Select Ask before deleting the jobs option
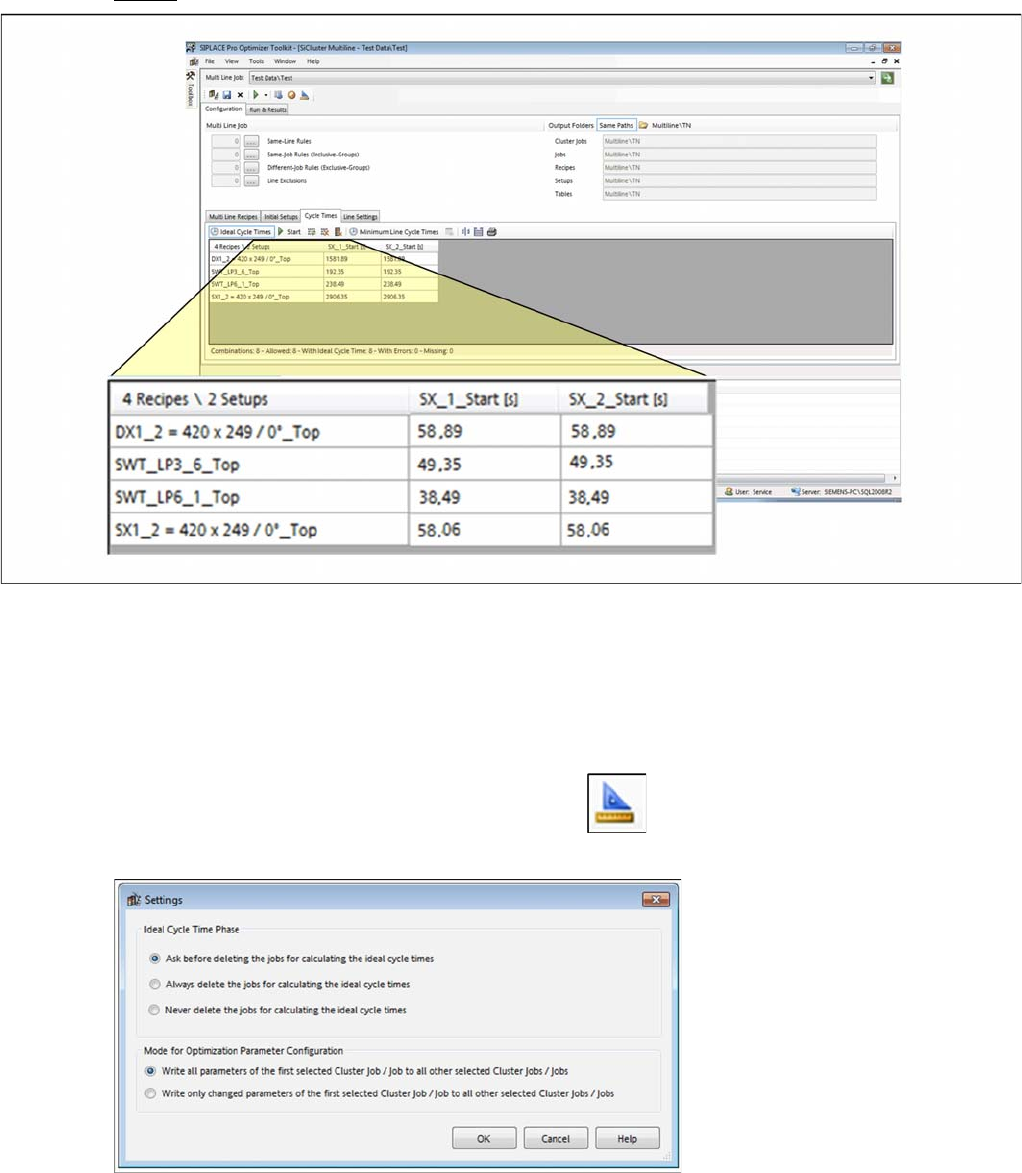Image resolution: width=1022 pixels, height=1173 pixels. [155, 958]
